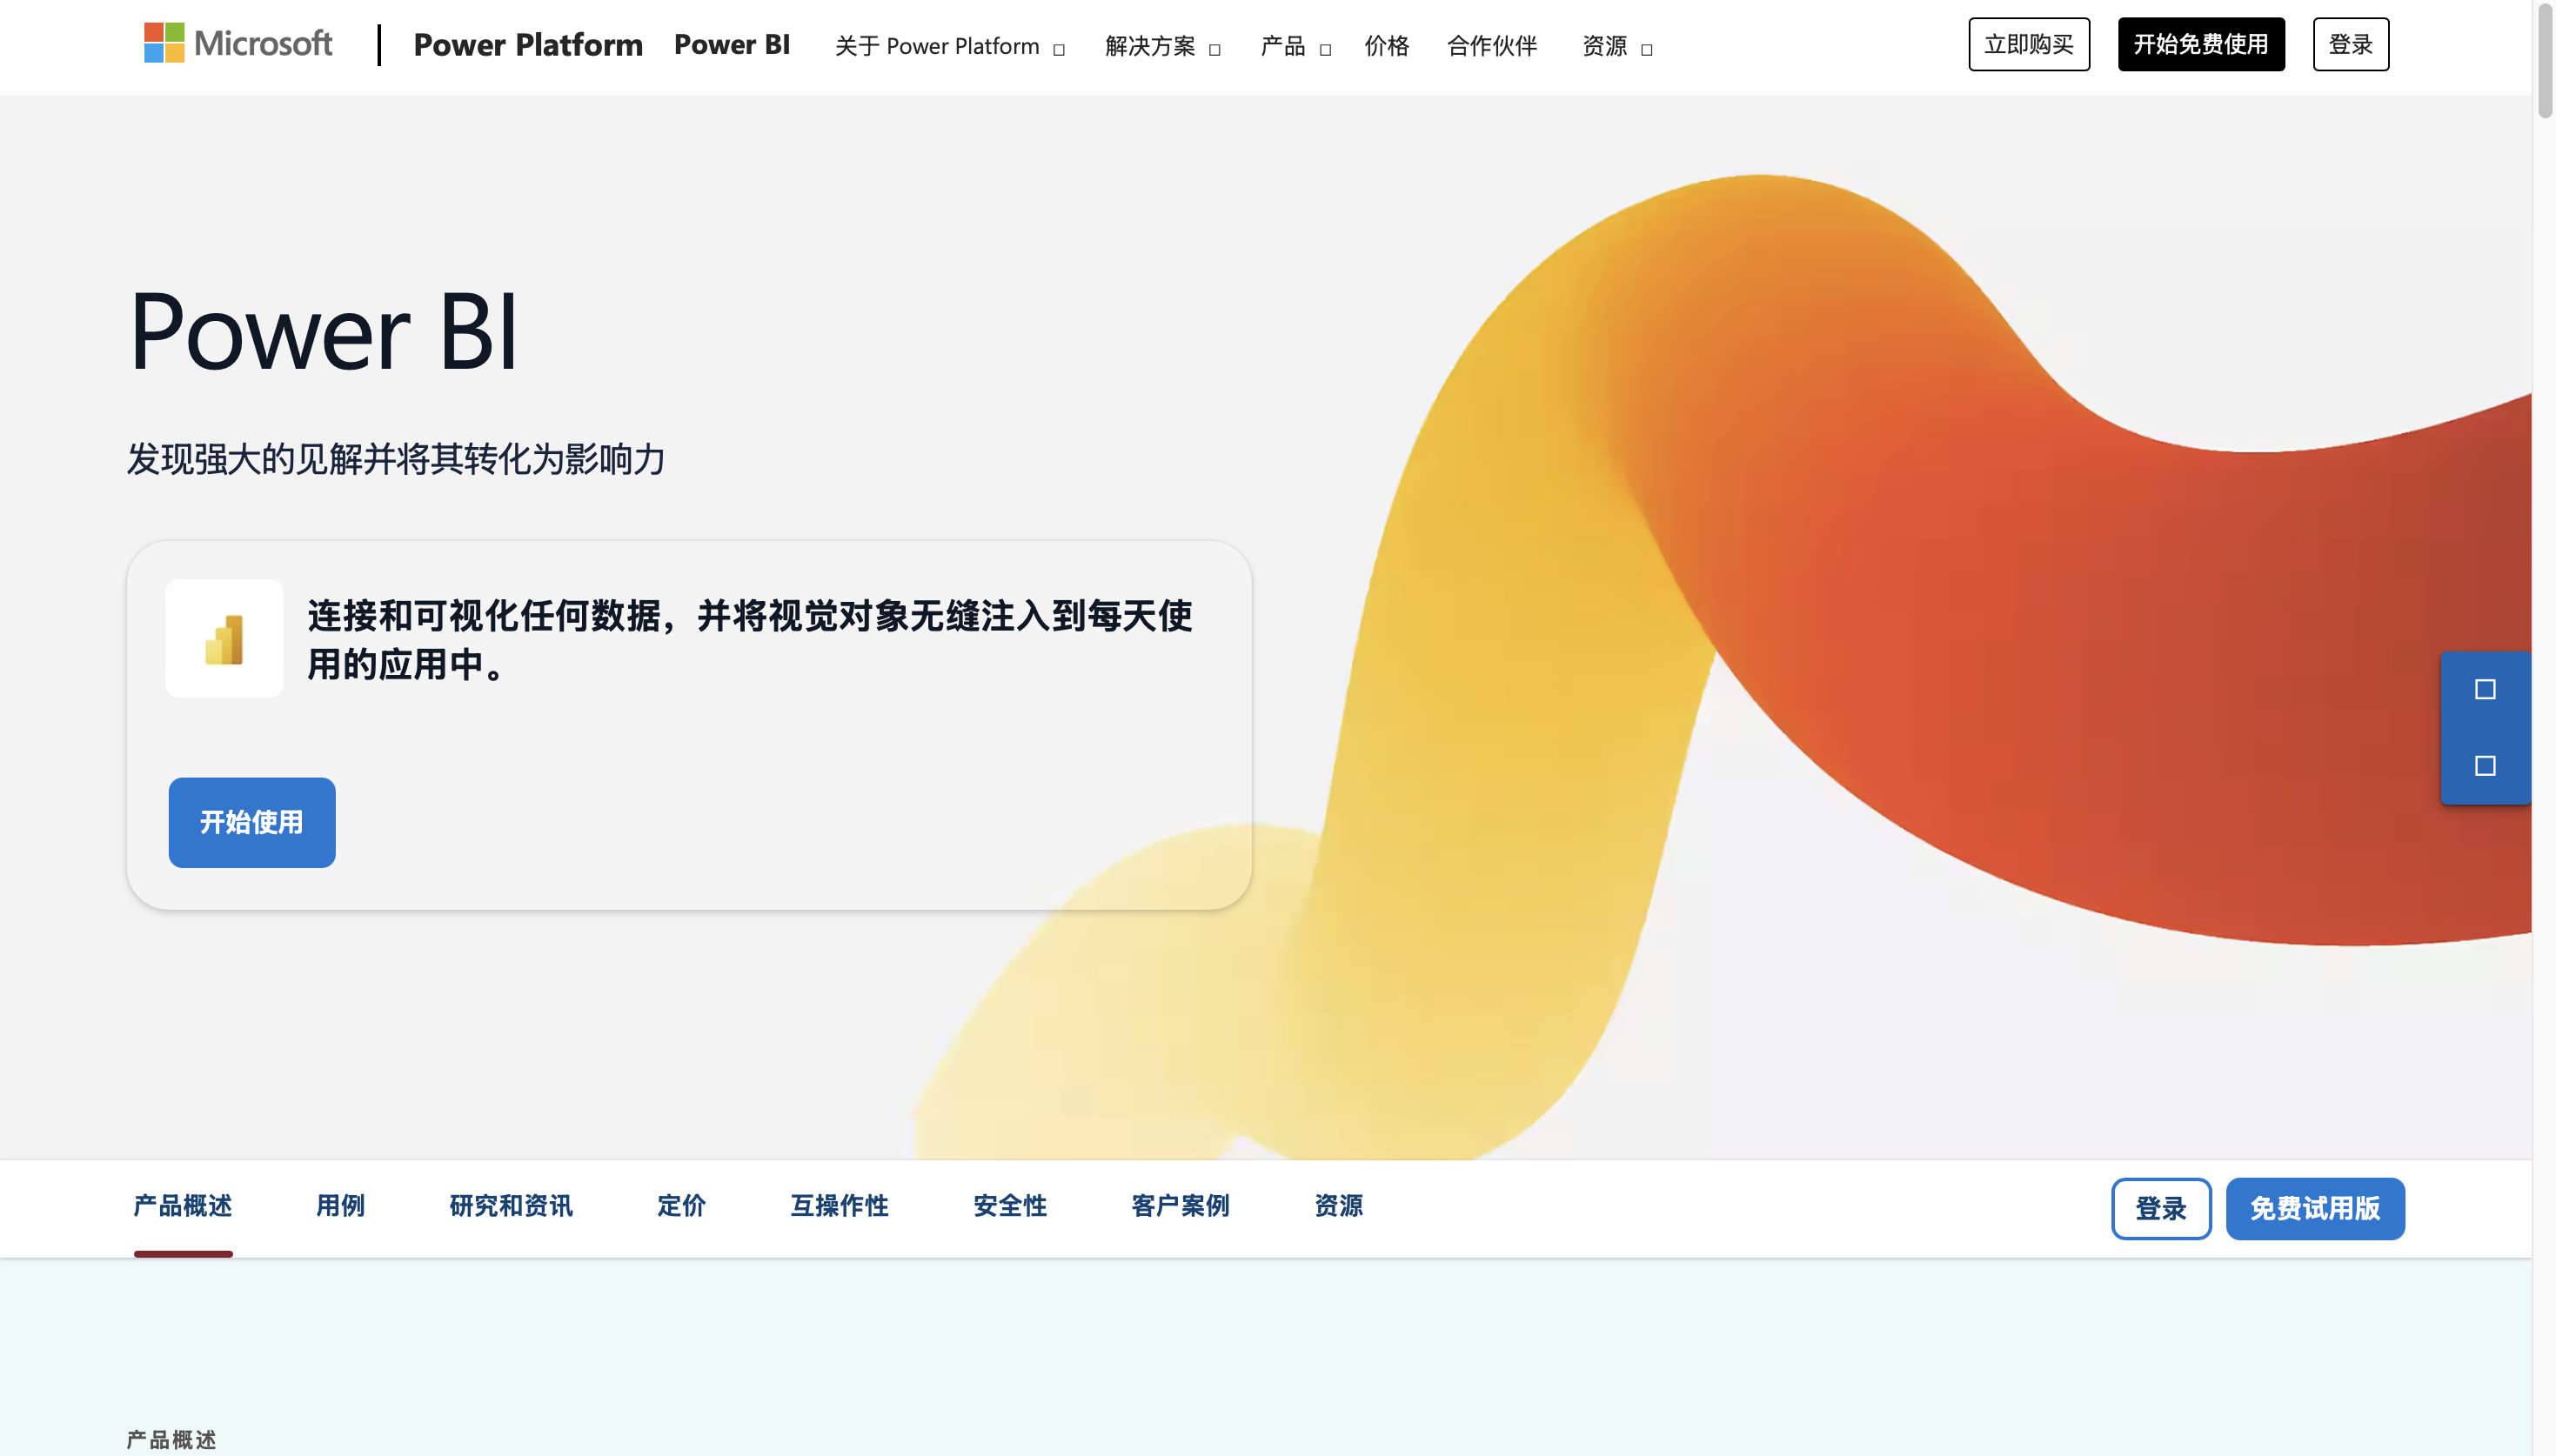Open the 研究和资讯 section
Screen dimensions: 2556x1456
pyautogui.click(x=510, y=1207)
